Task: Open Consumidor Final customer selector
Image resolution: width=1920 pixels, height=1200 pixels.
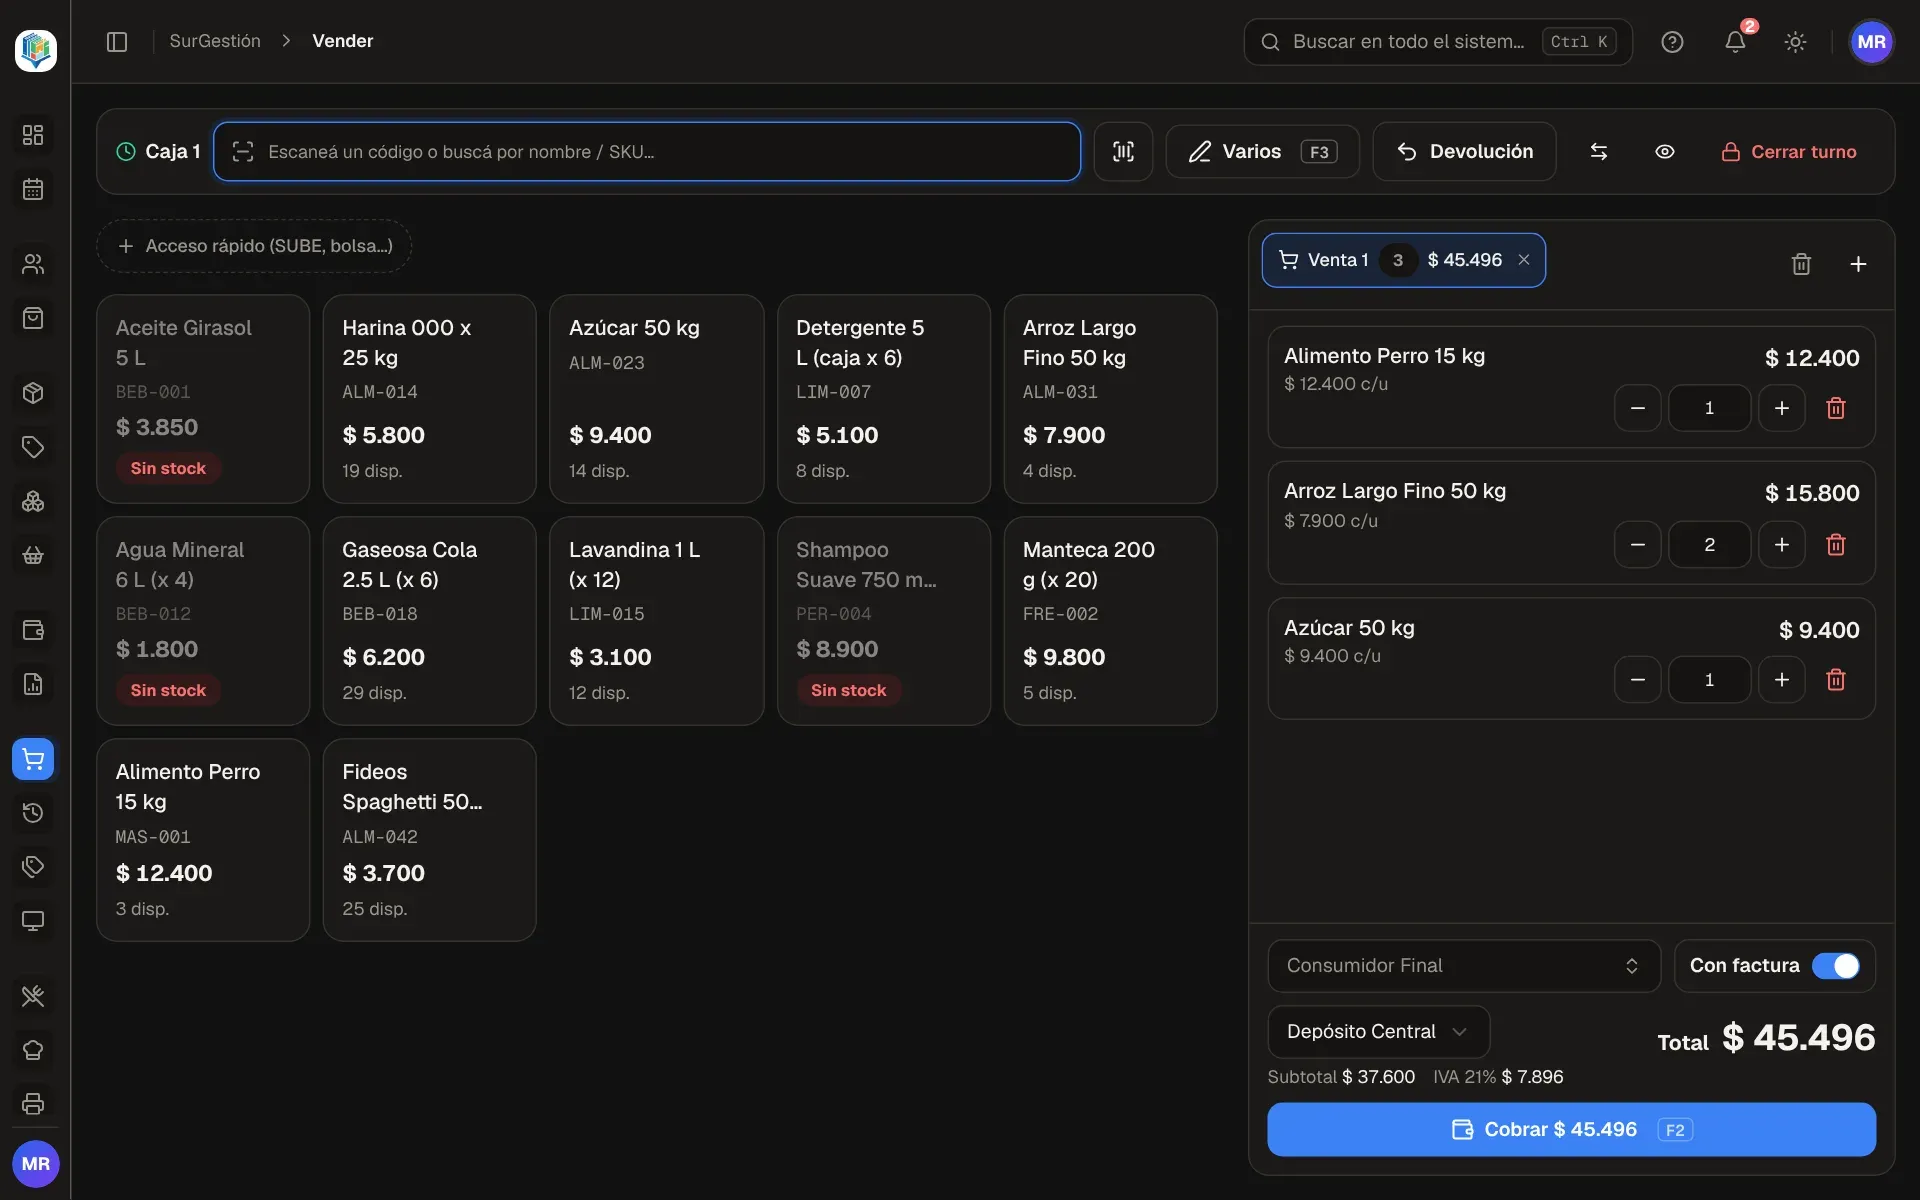Action: pyautogui.click(x=1463, y=966)
